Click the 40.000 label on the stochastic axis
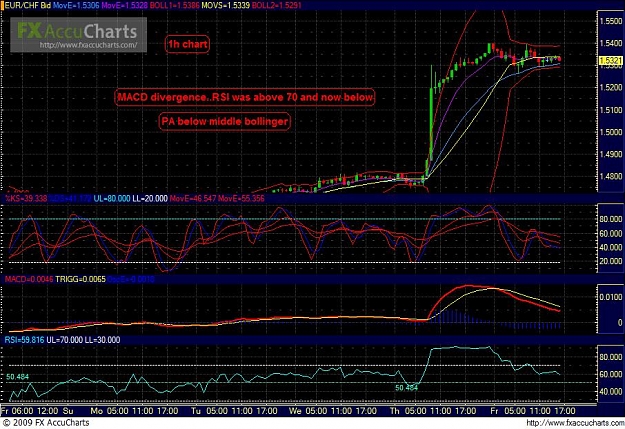The image size is (625, 429). click(x=611, y=248)
